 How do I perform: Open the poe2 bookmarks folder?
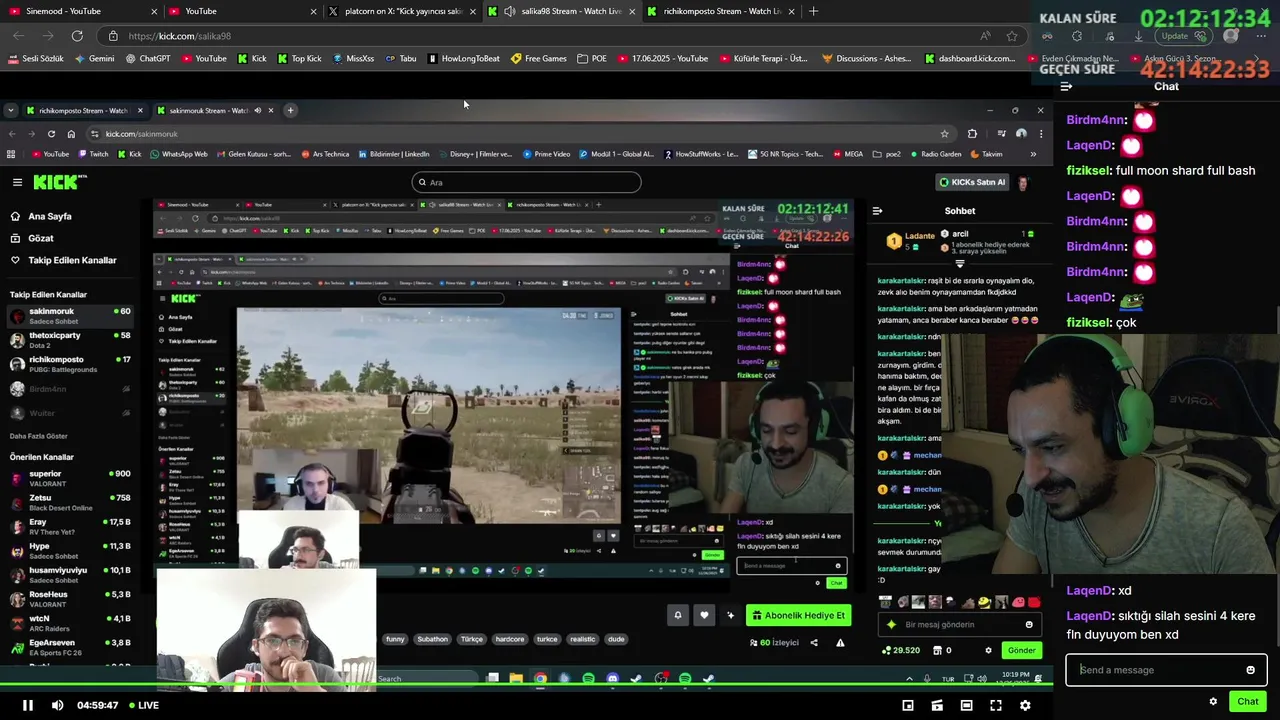[886, 154]
